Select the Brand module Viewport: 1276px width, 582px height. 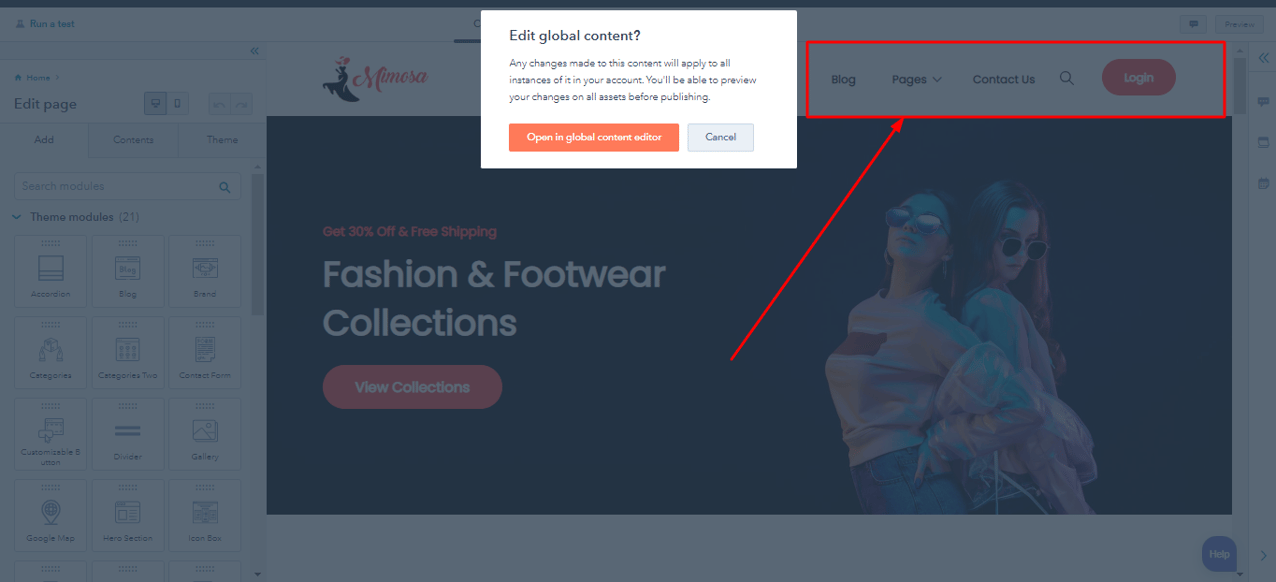click(x=205, y=271)
